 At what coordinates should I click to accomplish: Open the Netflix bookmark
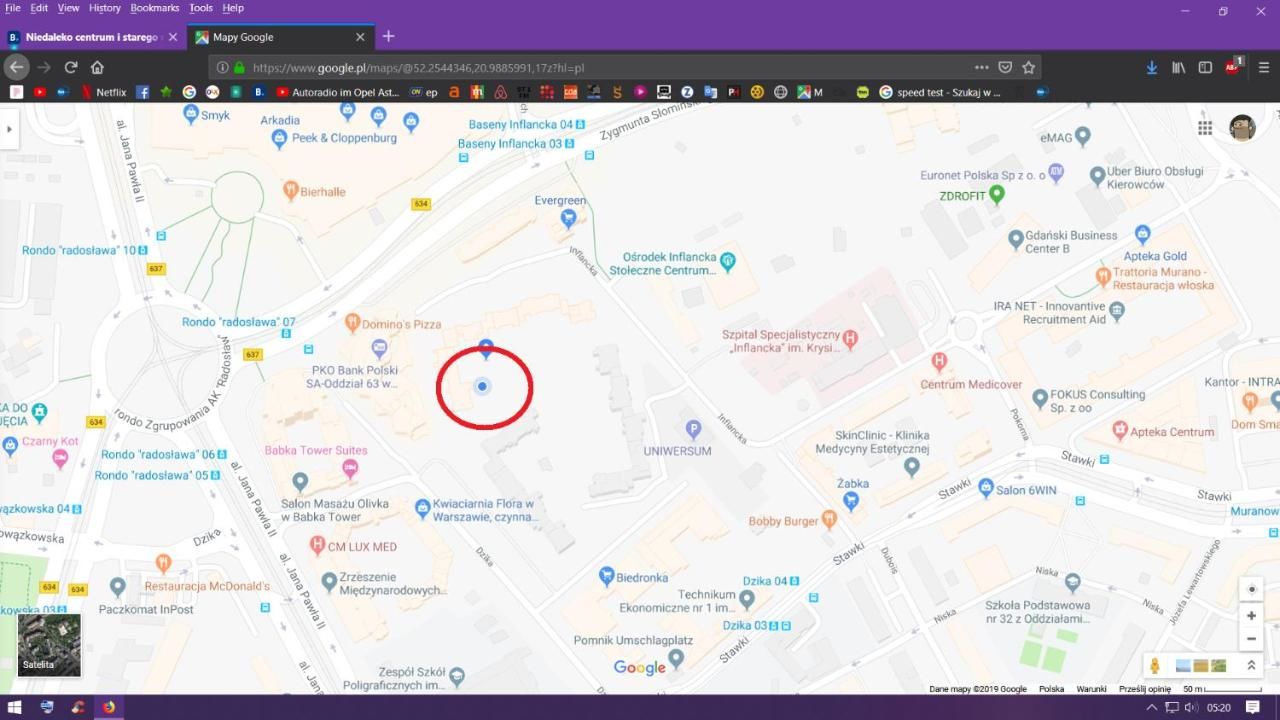103,92
